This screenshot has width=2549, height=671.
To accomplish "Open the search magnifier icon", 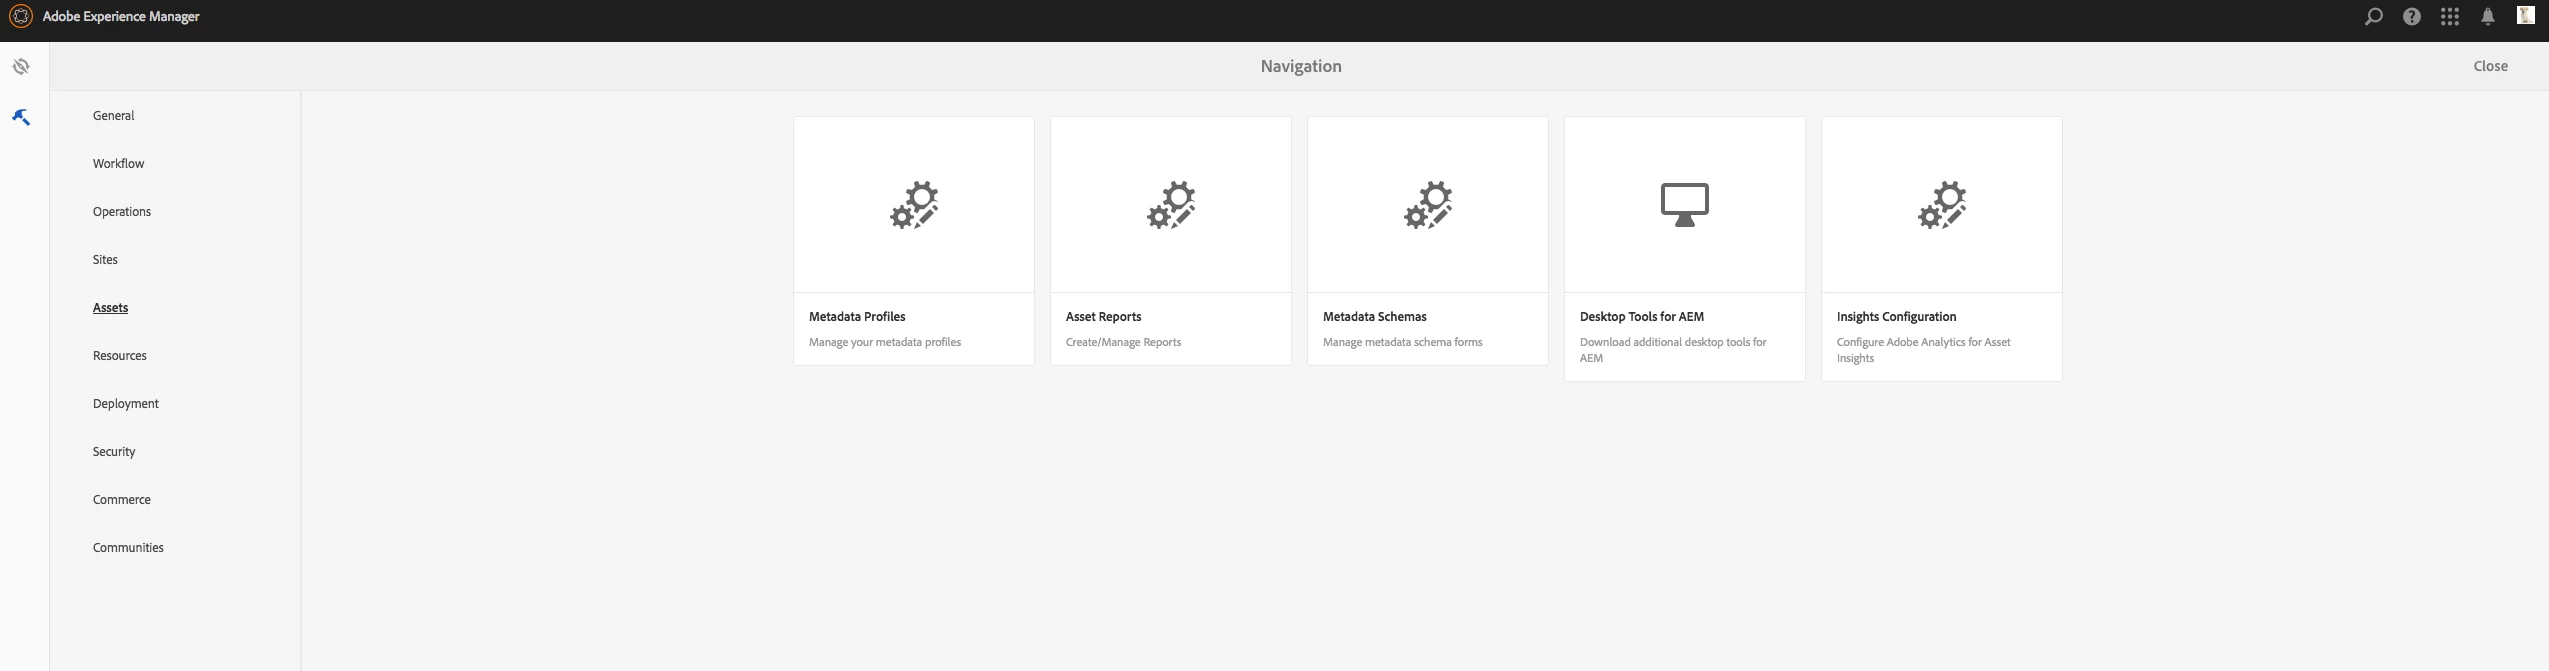I will [x=2373, y=17].
